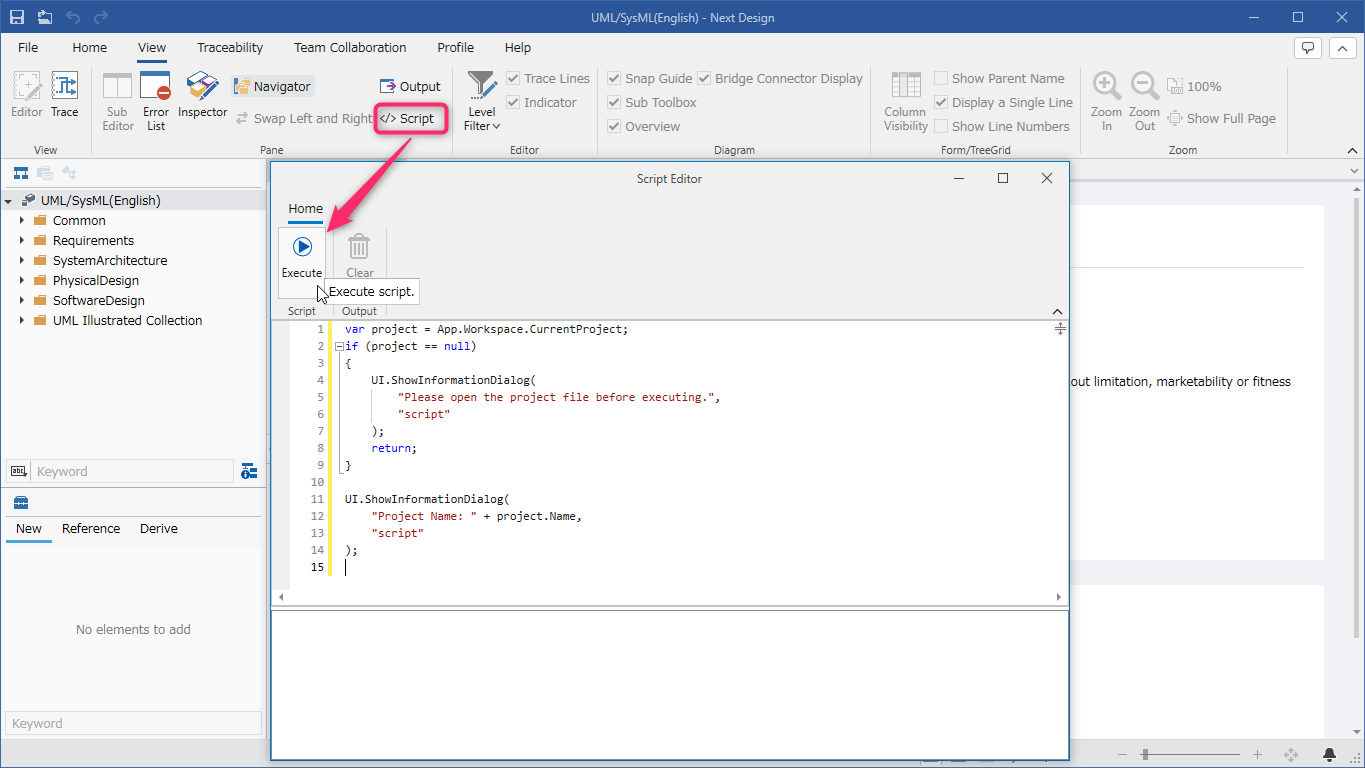Expand the Requirements folder
The image size is (1365, 768).
tap(21, 240)
